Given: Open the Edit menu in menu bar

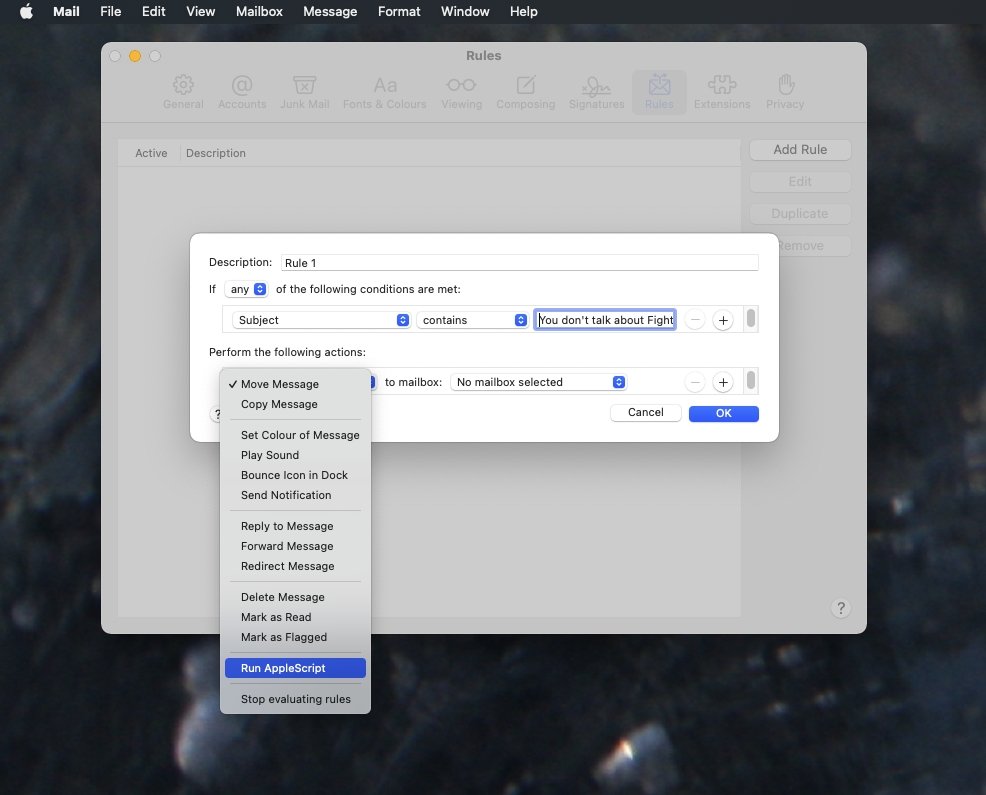Looking at the screenshot, I should 153,11.
